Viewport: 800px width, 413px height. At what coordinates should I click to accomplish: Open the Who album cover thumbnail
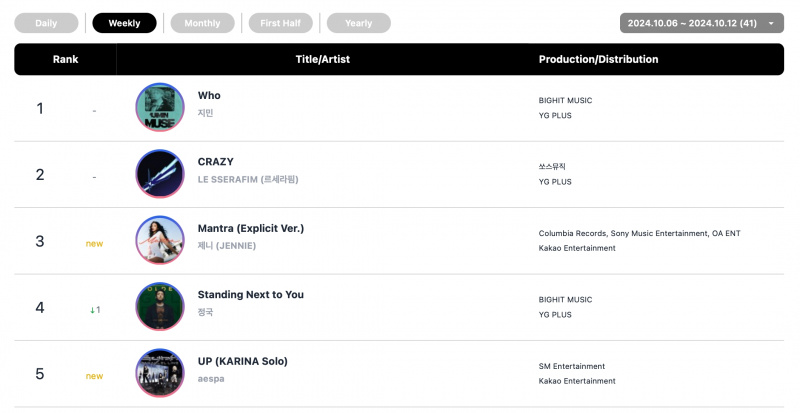(x=160, y=107)
